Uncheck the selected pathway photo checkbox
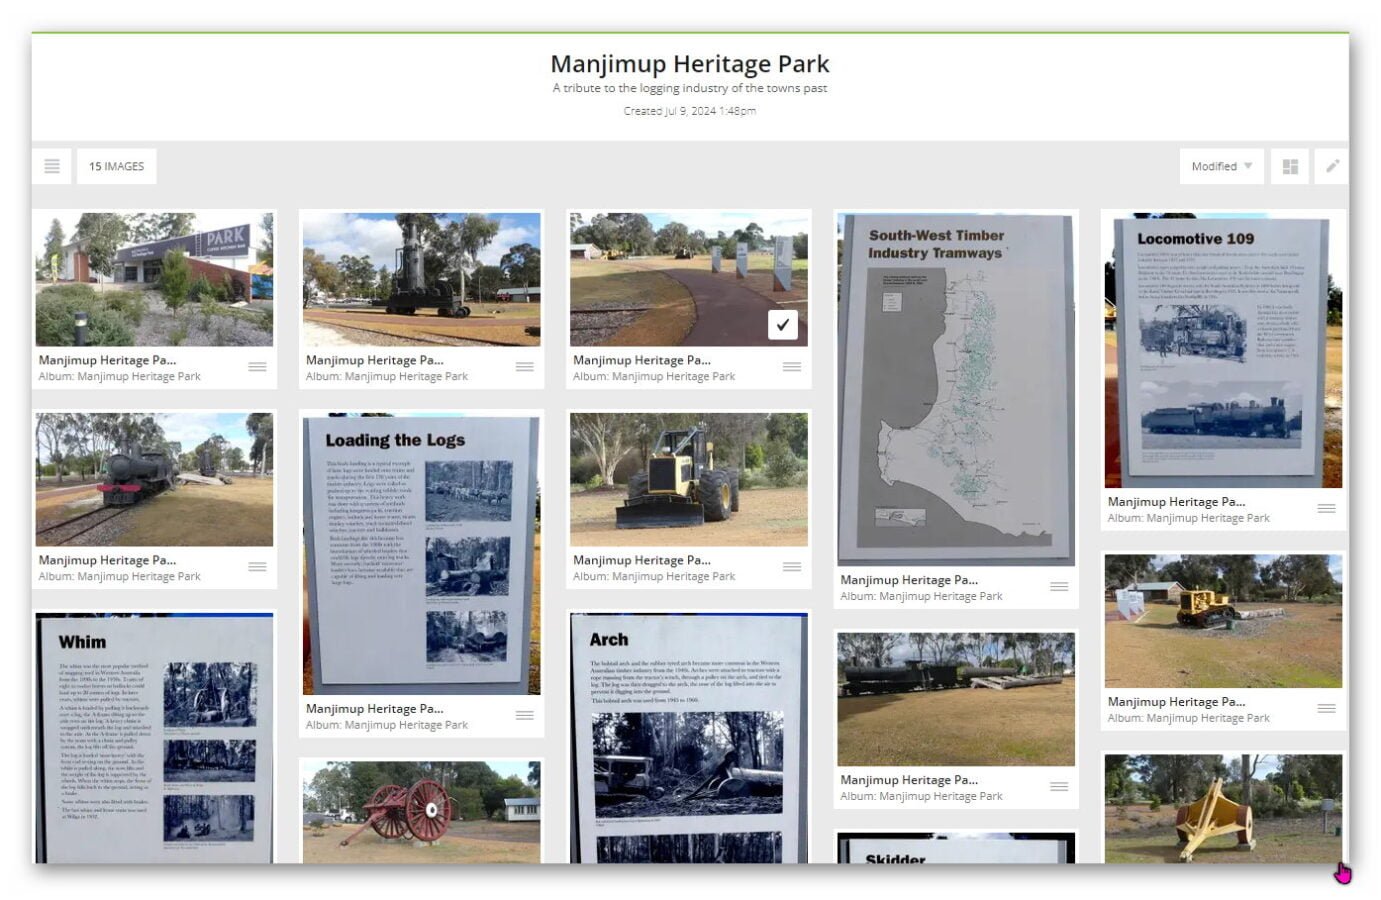The height and width of the screenshot is (900, 1381). (x=782, y=324)
